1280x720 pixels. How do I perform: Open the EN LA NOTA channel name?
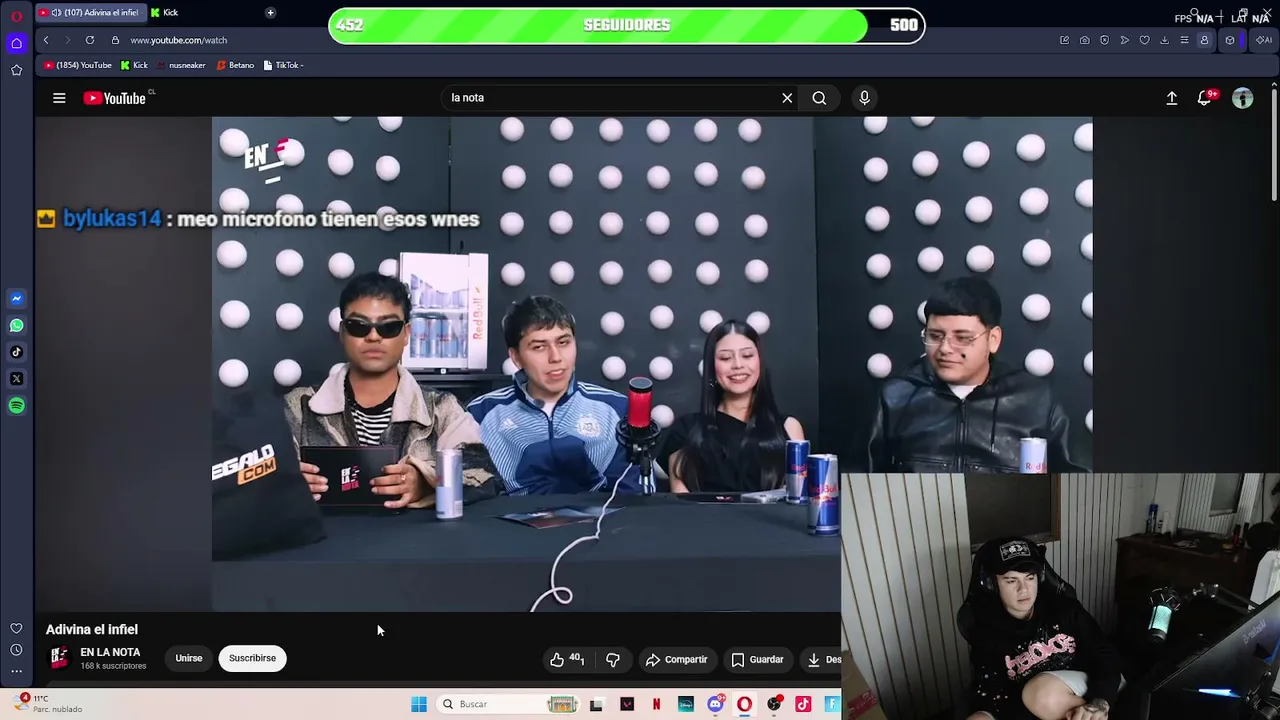click(110, 652)
